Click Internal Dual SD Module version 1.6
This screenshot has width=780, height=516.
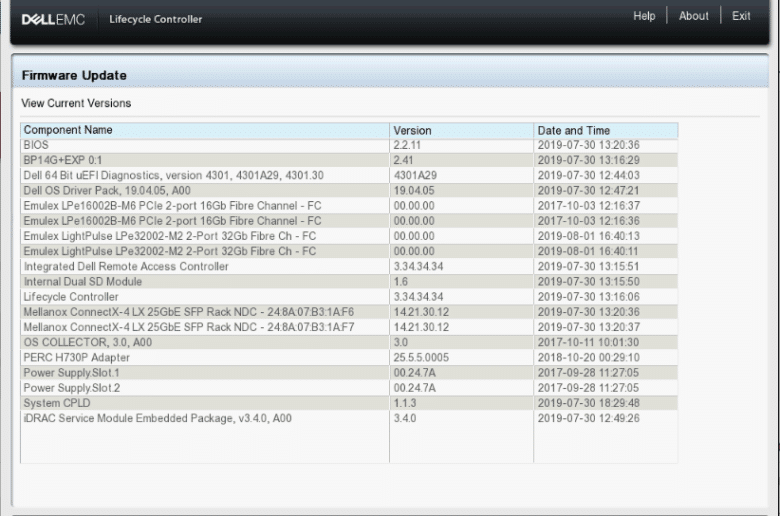tap(462, 282)
